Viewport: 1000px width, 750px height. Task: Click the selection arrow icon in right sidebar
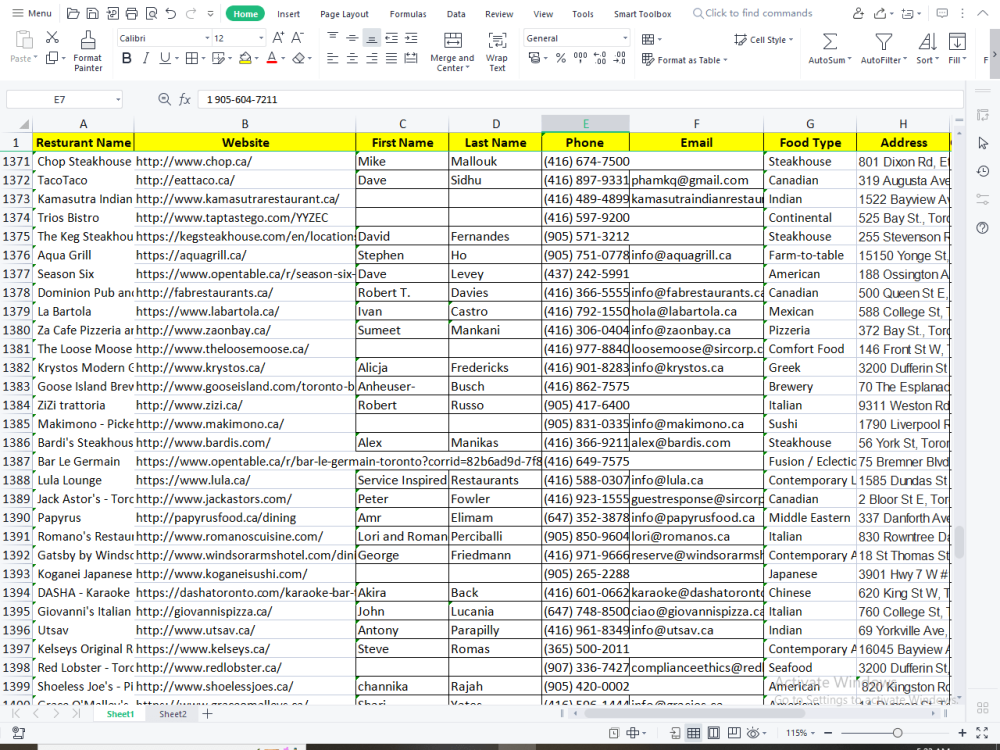tap(983, 143)
